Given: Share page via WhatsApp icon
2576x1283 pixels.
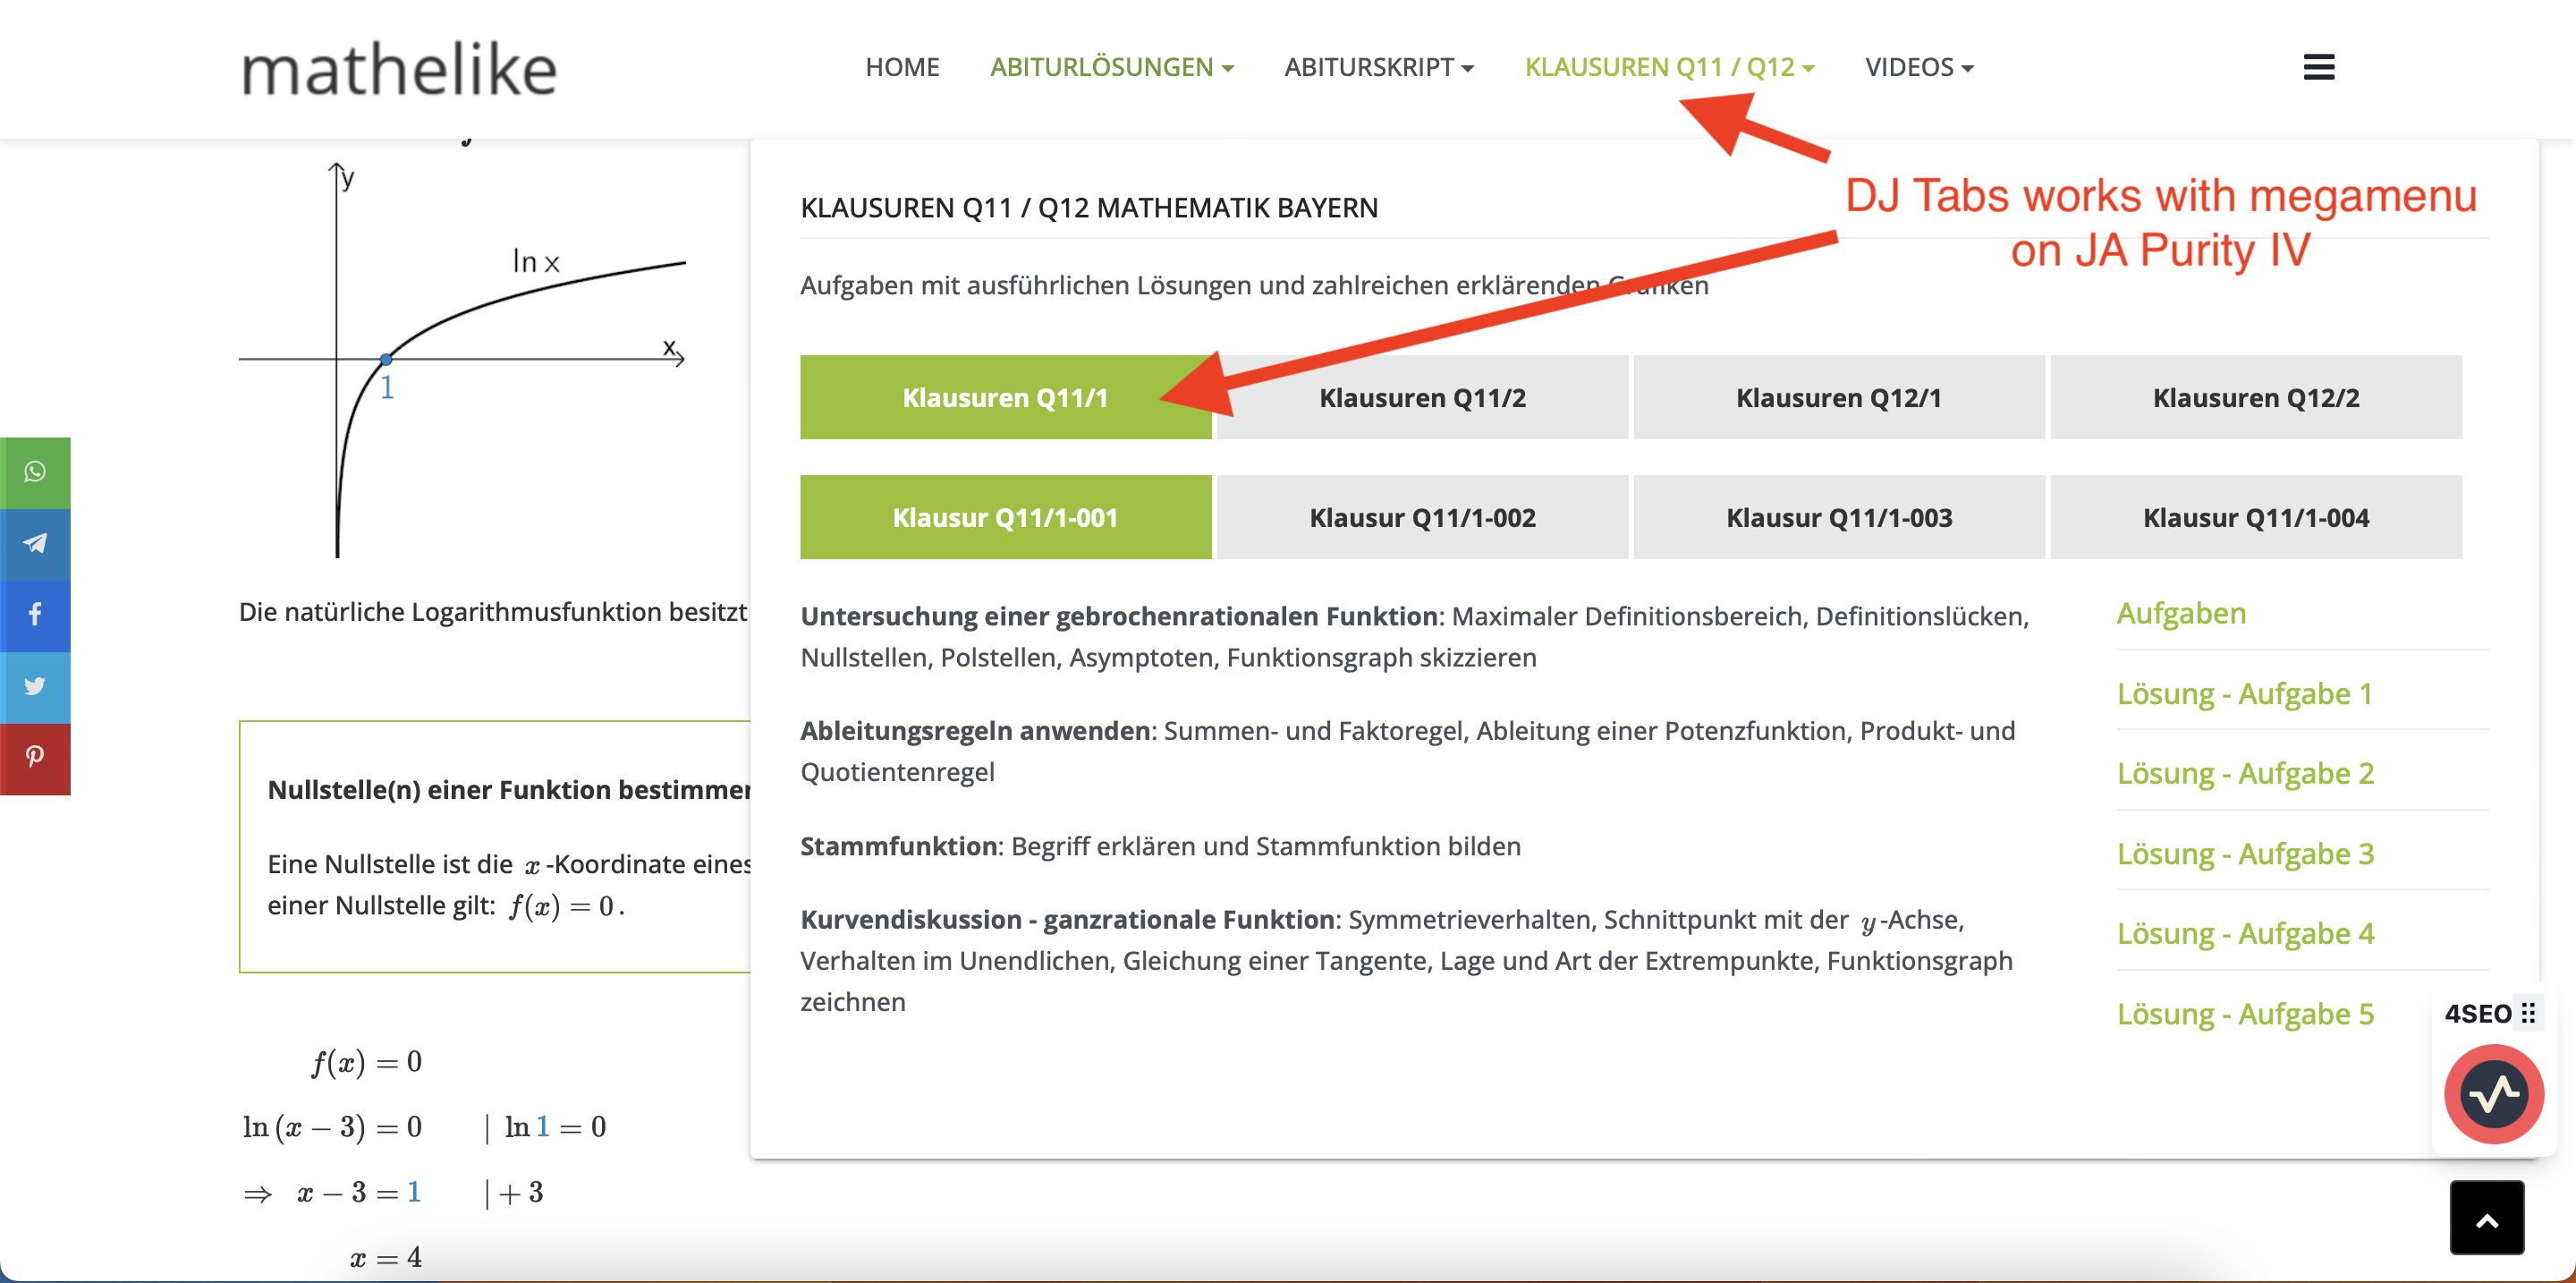Looking at the screenshot, I should 35,472.
